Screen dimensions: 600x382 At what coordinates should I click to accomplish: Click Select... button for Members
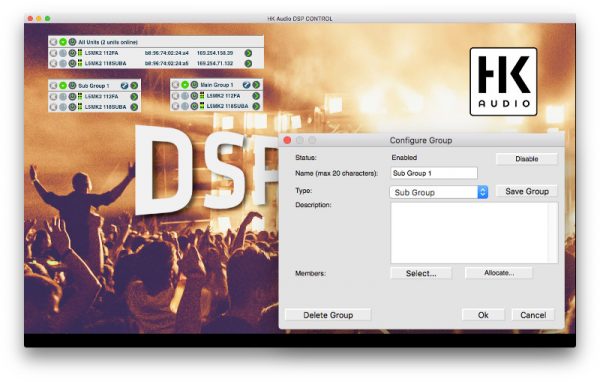pos(421,273)
